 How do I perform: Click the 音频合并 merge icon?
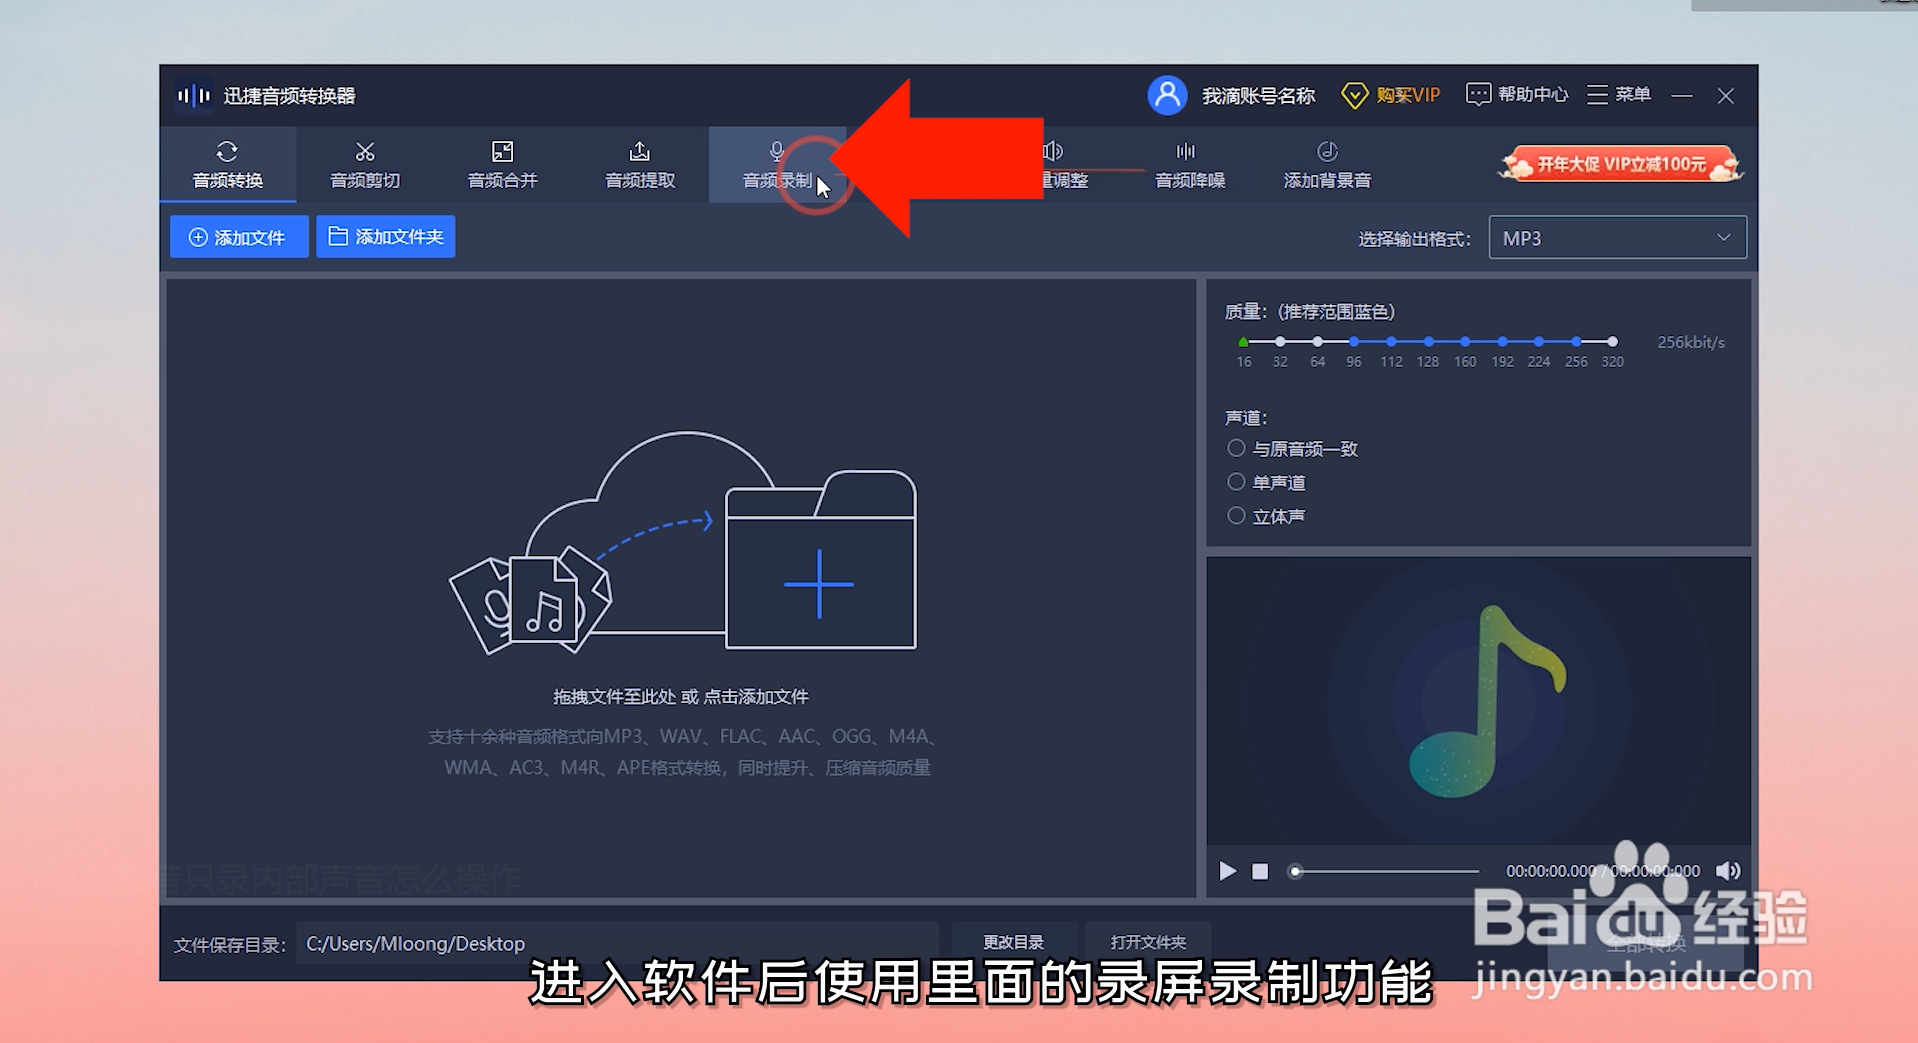point(502,151)
